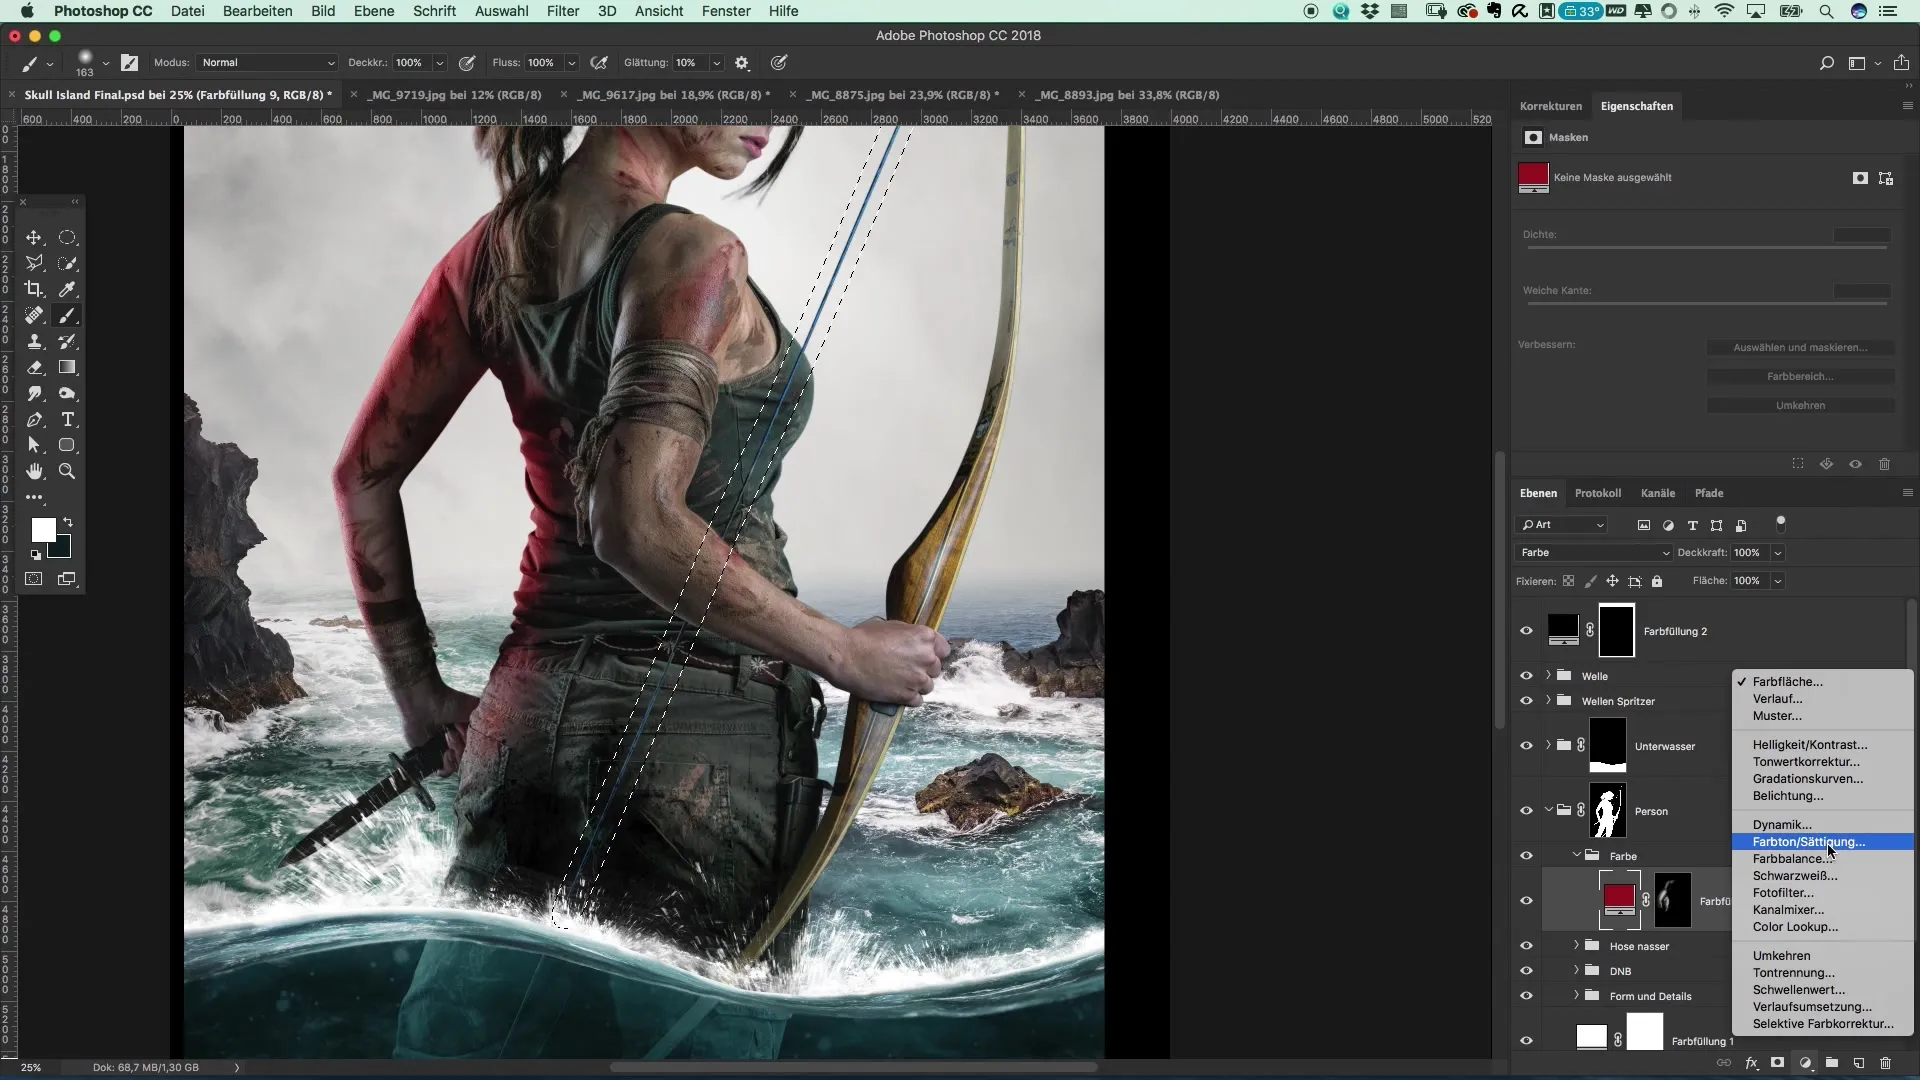Select the Move tool

point(34,238)
